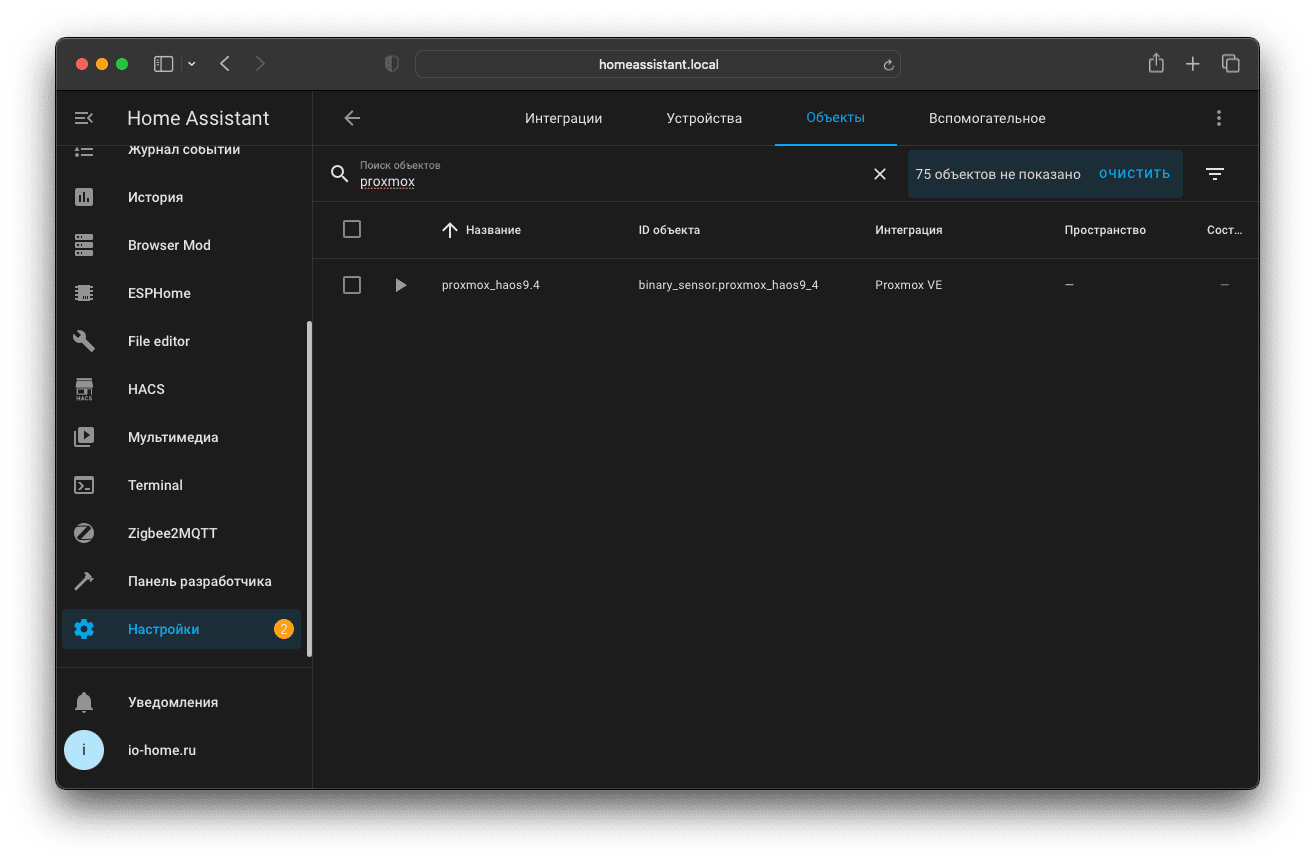The width and height of the screenshot is (1315, 863).
Task: Click the sidebar vertical scrollbar
Action: point(309,488)
